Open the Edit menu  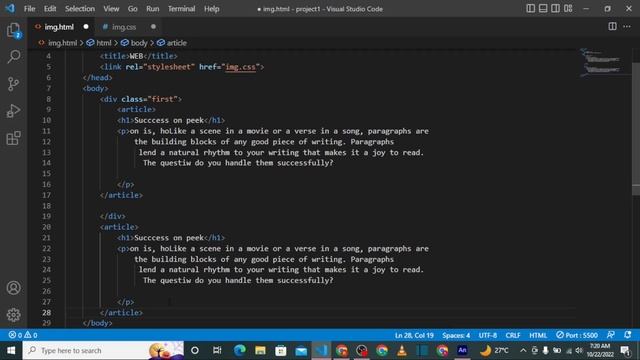pos(50,9)
